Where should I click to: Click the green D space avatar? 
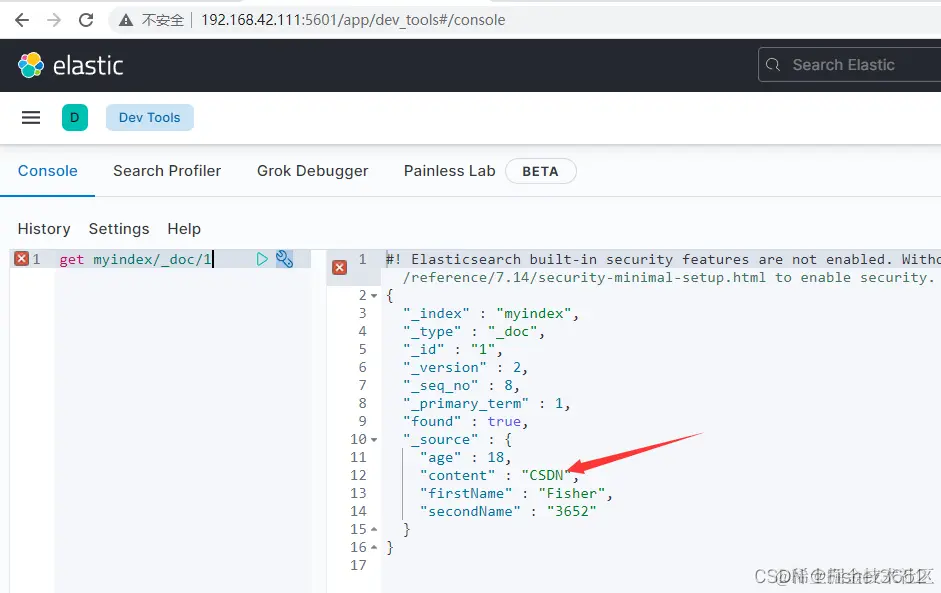coord(75,118)
